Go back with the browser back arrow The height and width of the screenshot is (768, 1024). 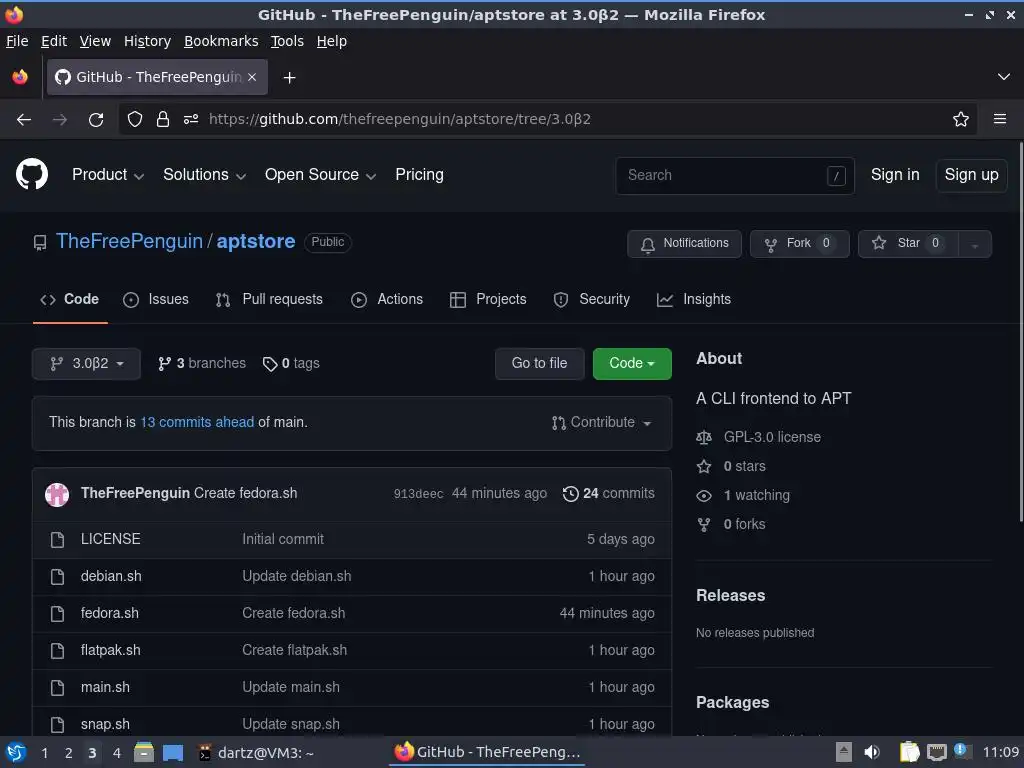click(24, 120)
